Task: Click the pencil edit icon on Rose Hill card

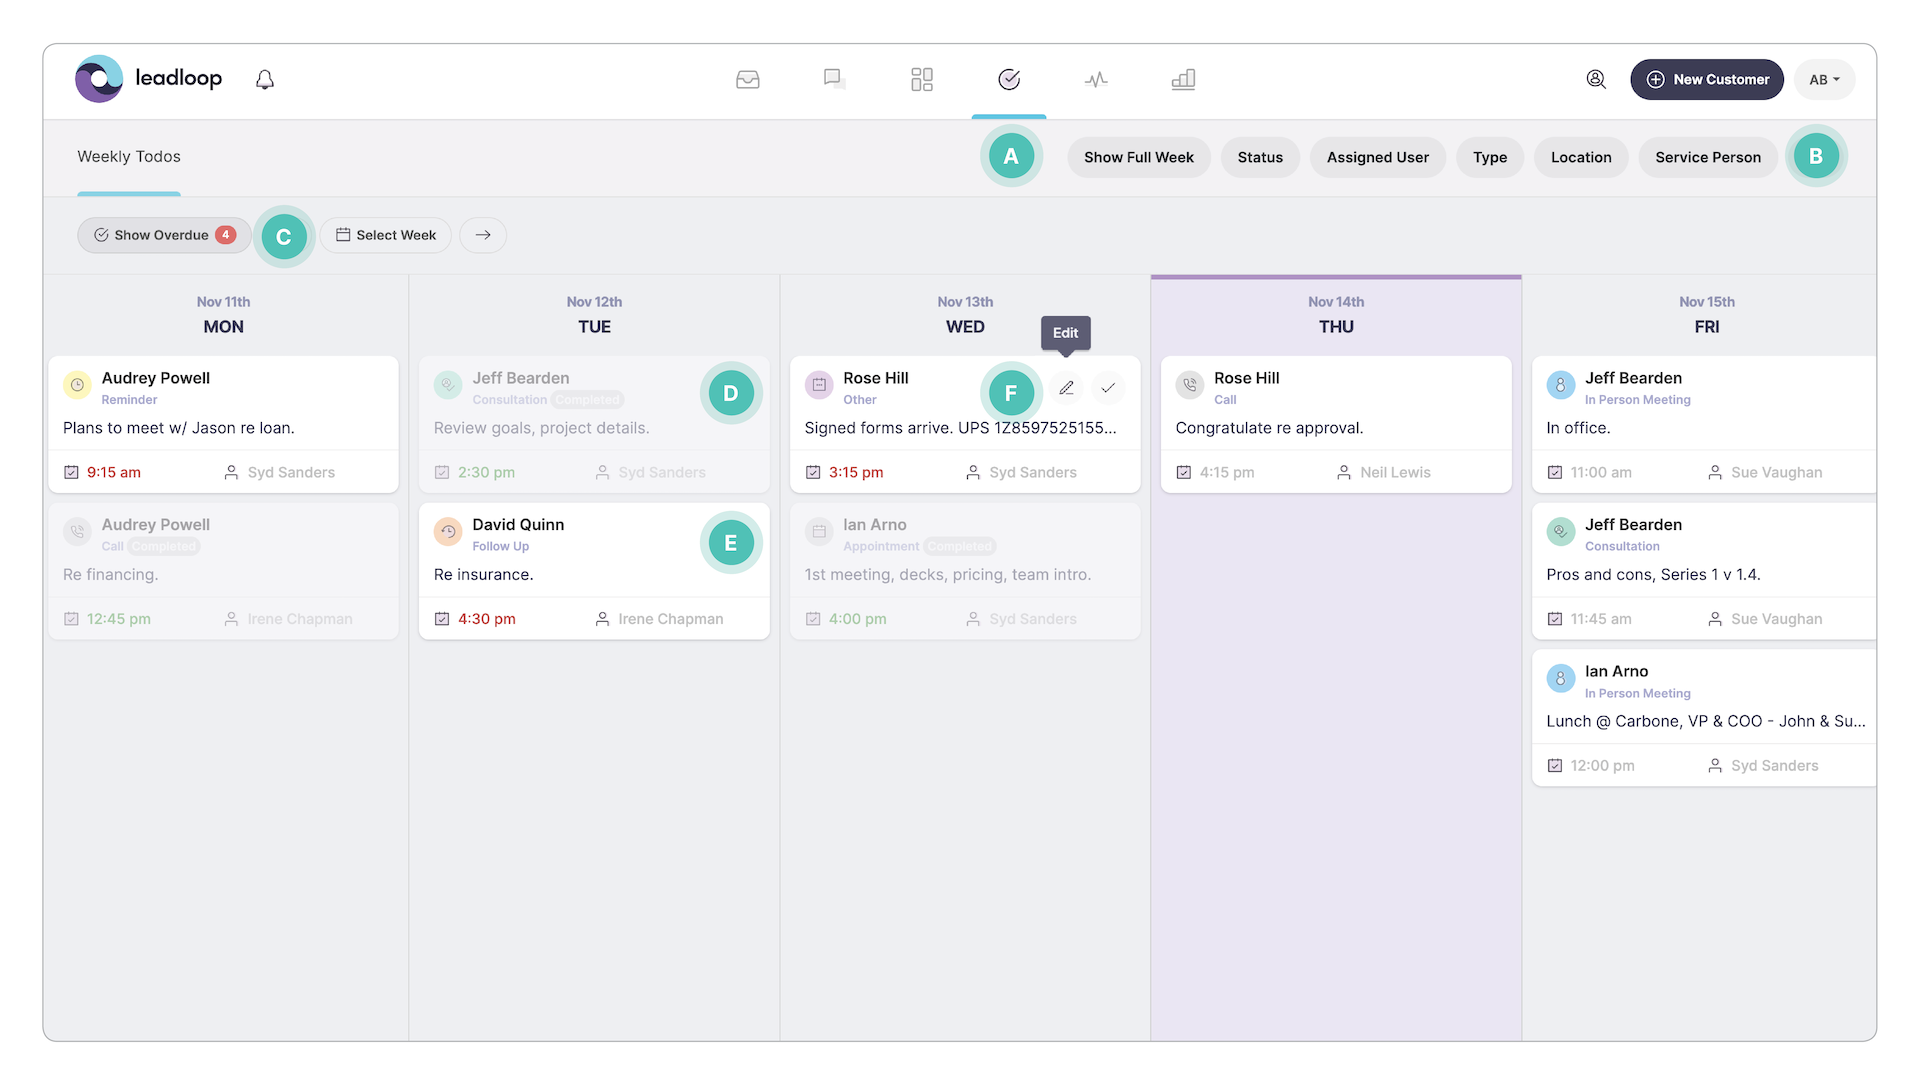Action: [x=1066, y=388]
